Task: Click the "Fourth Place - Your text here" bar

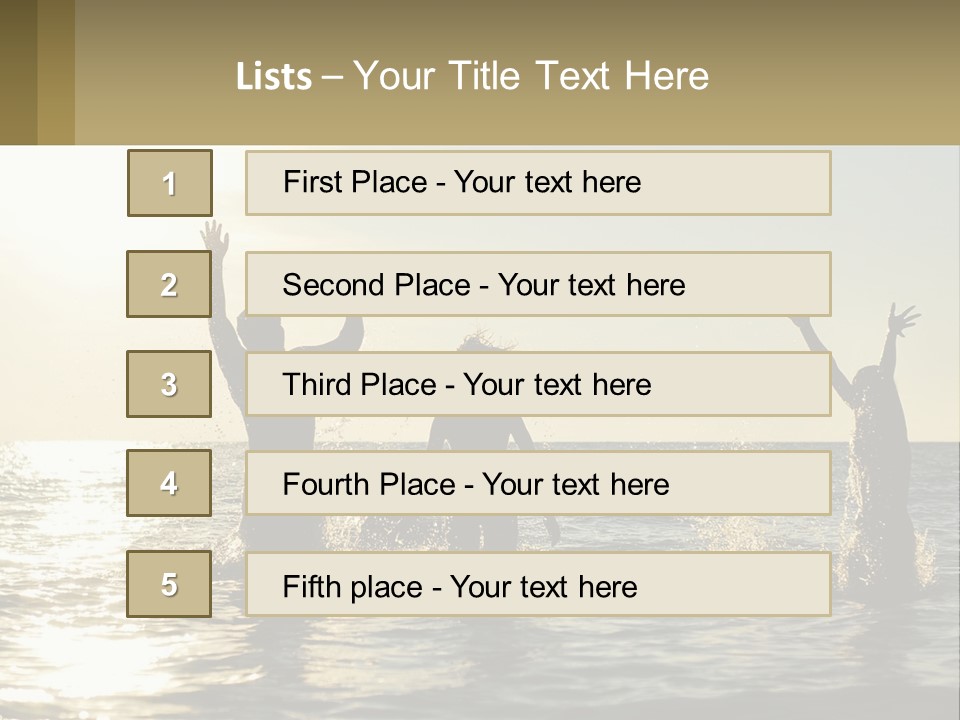Action: 538,484
